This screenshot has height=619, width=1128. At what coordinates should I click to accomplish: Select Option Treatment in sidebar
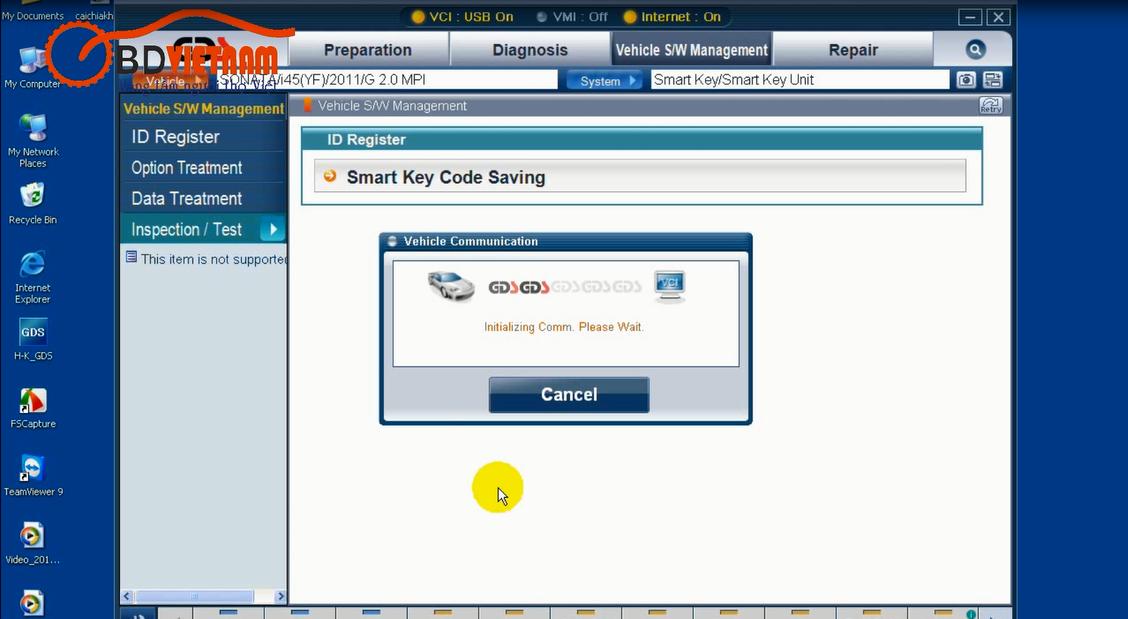(x=204, y=168)
